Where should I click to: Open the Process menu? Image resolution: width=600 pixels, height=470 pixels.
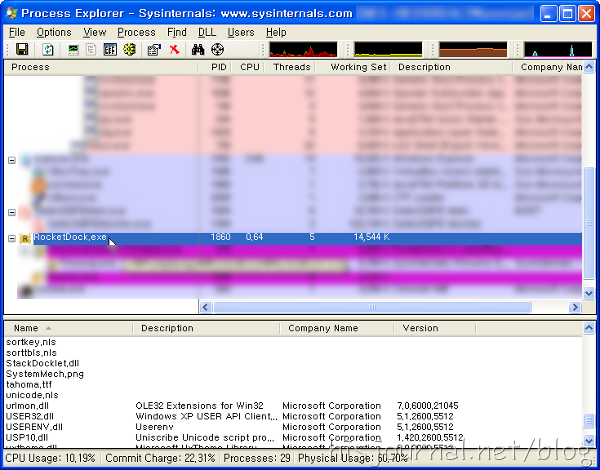point(136,33)
